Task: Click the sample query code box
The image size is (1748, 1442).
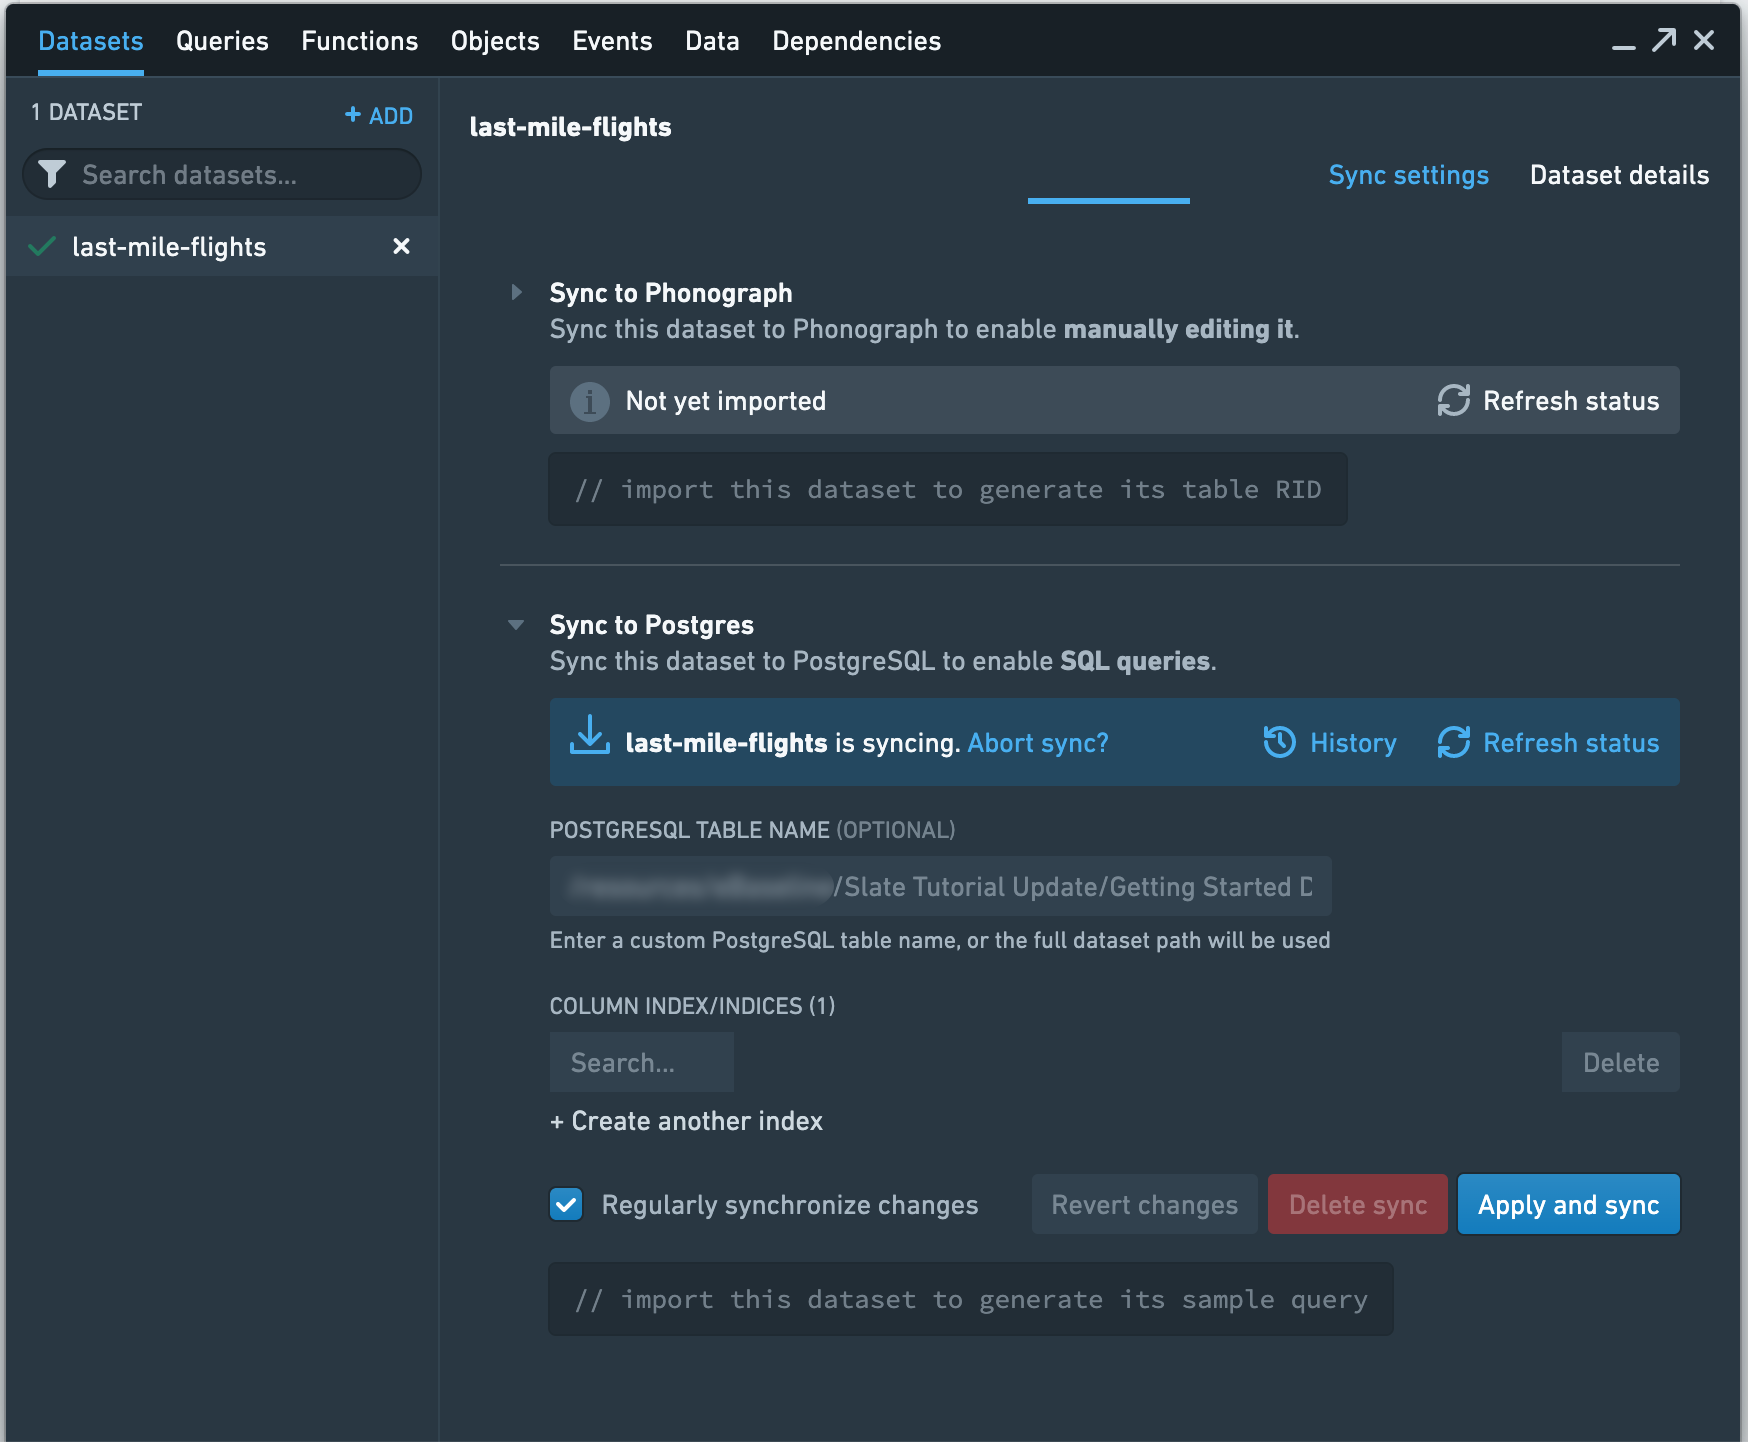Action: pos(970,1299)
